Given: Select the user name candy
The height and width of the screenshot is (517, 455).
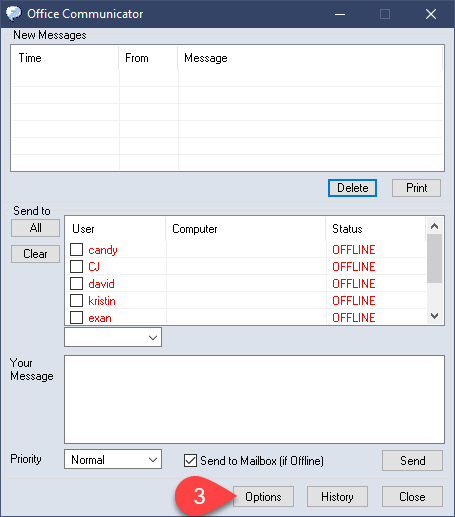Looking at the screenshot, I should tap(103, 250).
